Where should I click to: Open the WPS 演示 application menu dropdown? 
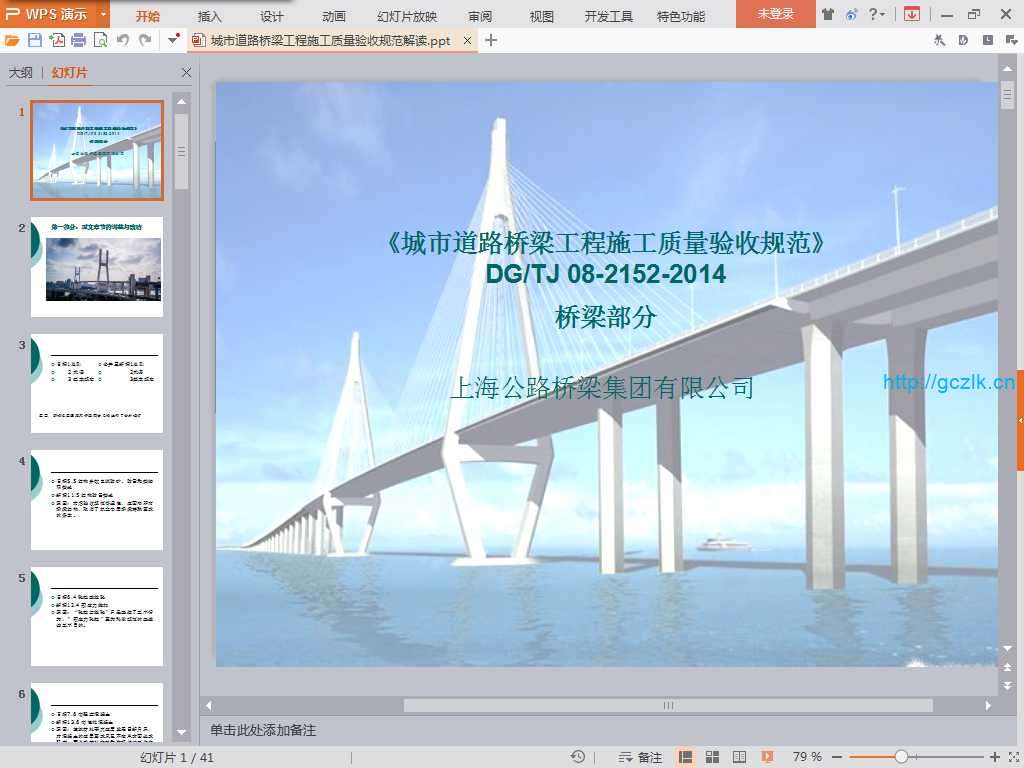[104, 14]
